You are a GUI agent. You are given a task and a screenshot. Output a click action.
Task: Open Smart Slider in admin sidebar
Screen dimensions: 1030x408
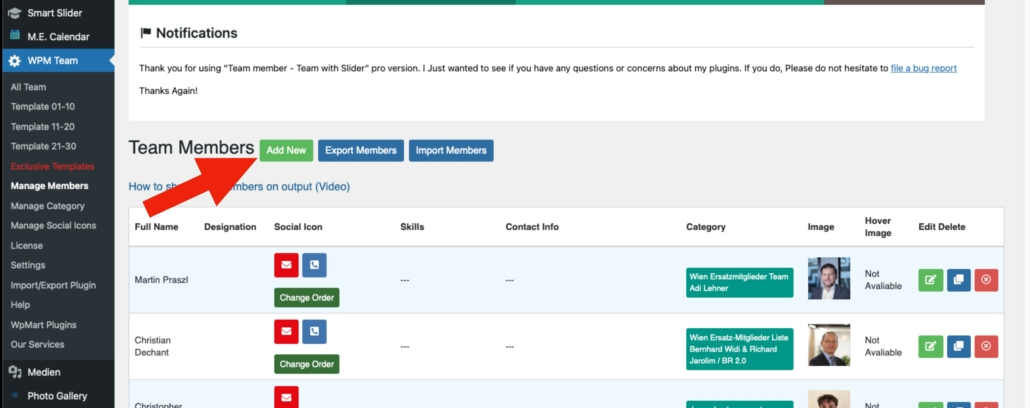(x=55, y=13)
